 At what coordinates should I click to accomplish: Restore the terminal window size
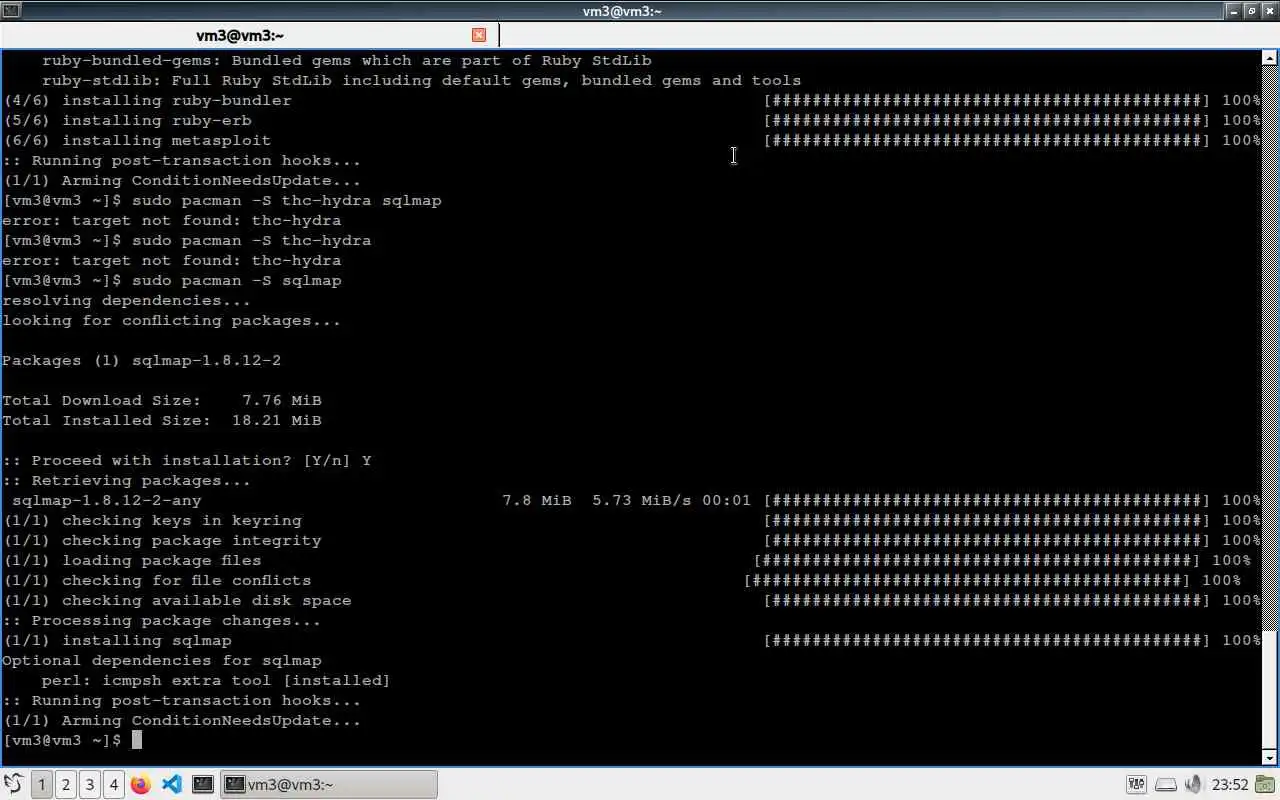tap(1251, 11)
